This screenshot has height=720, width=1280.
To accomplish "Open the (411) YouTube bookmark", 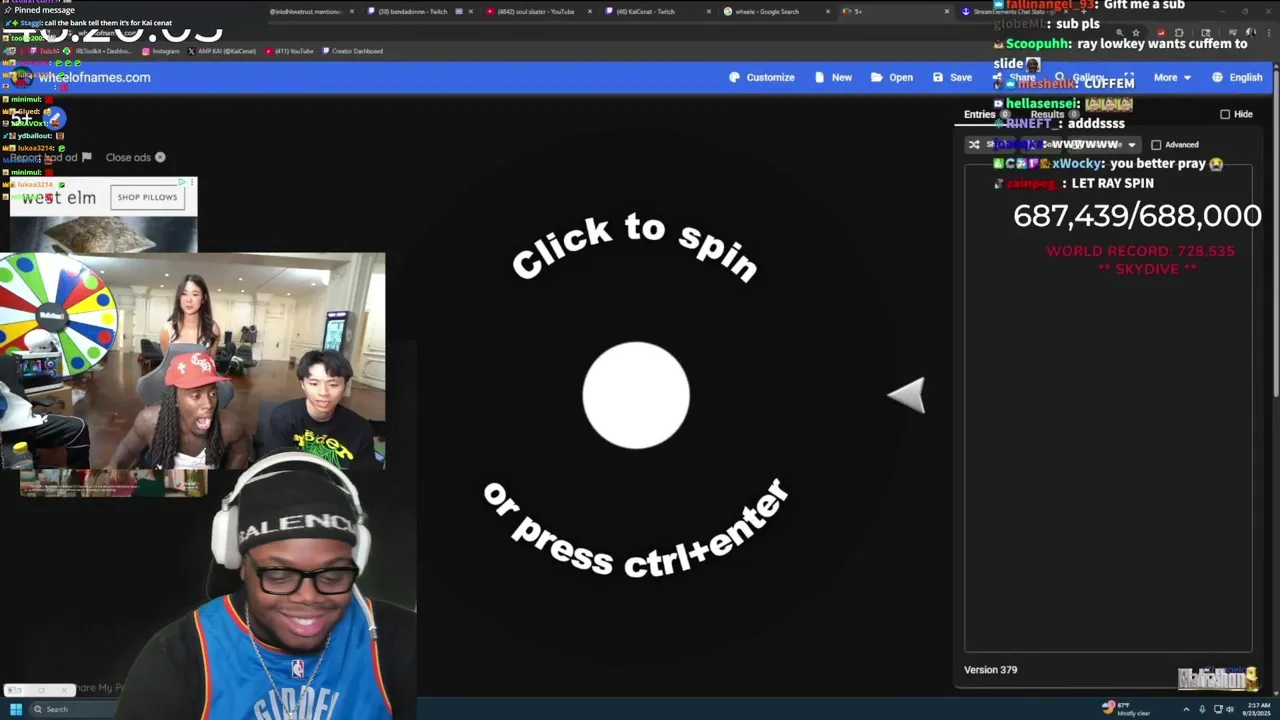I will click(x=289, y=51).
